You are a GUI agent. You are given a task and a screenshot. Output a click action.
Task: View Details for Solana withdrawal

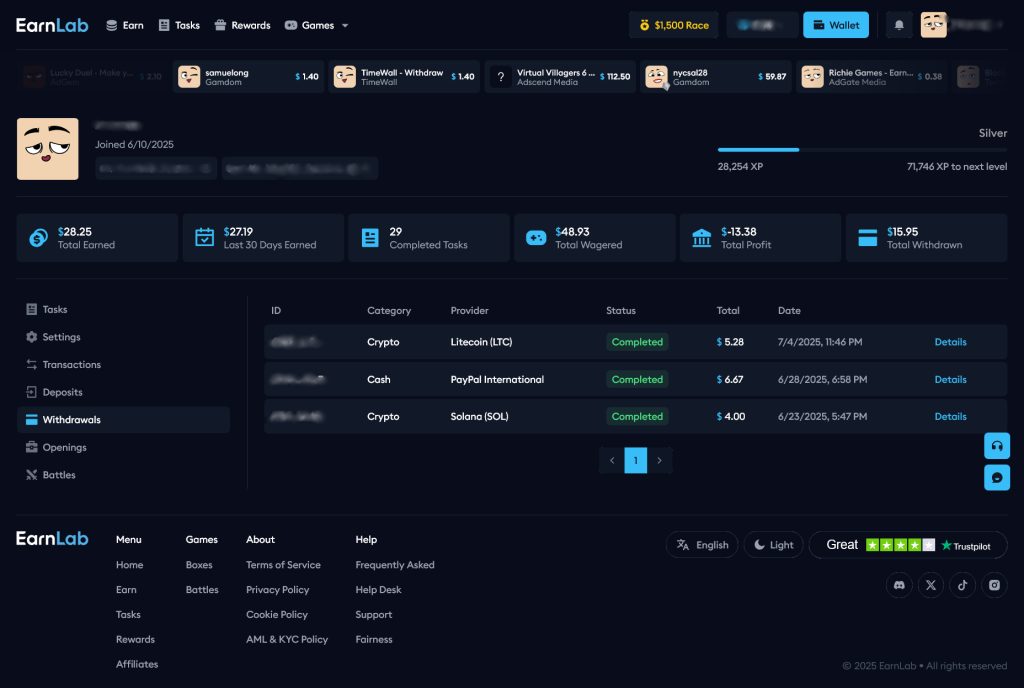coord(950,416)
